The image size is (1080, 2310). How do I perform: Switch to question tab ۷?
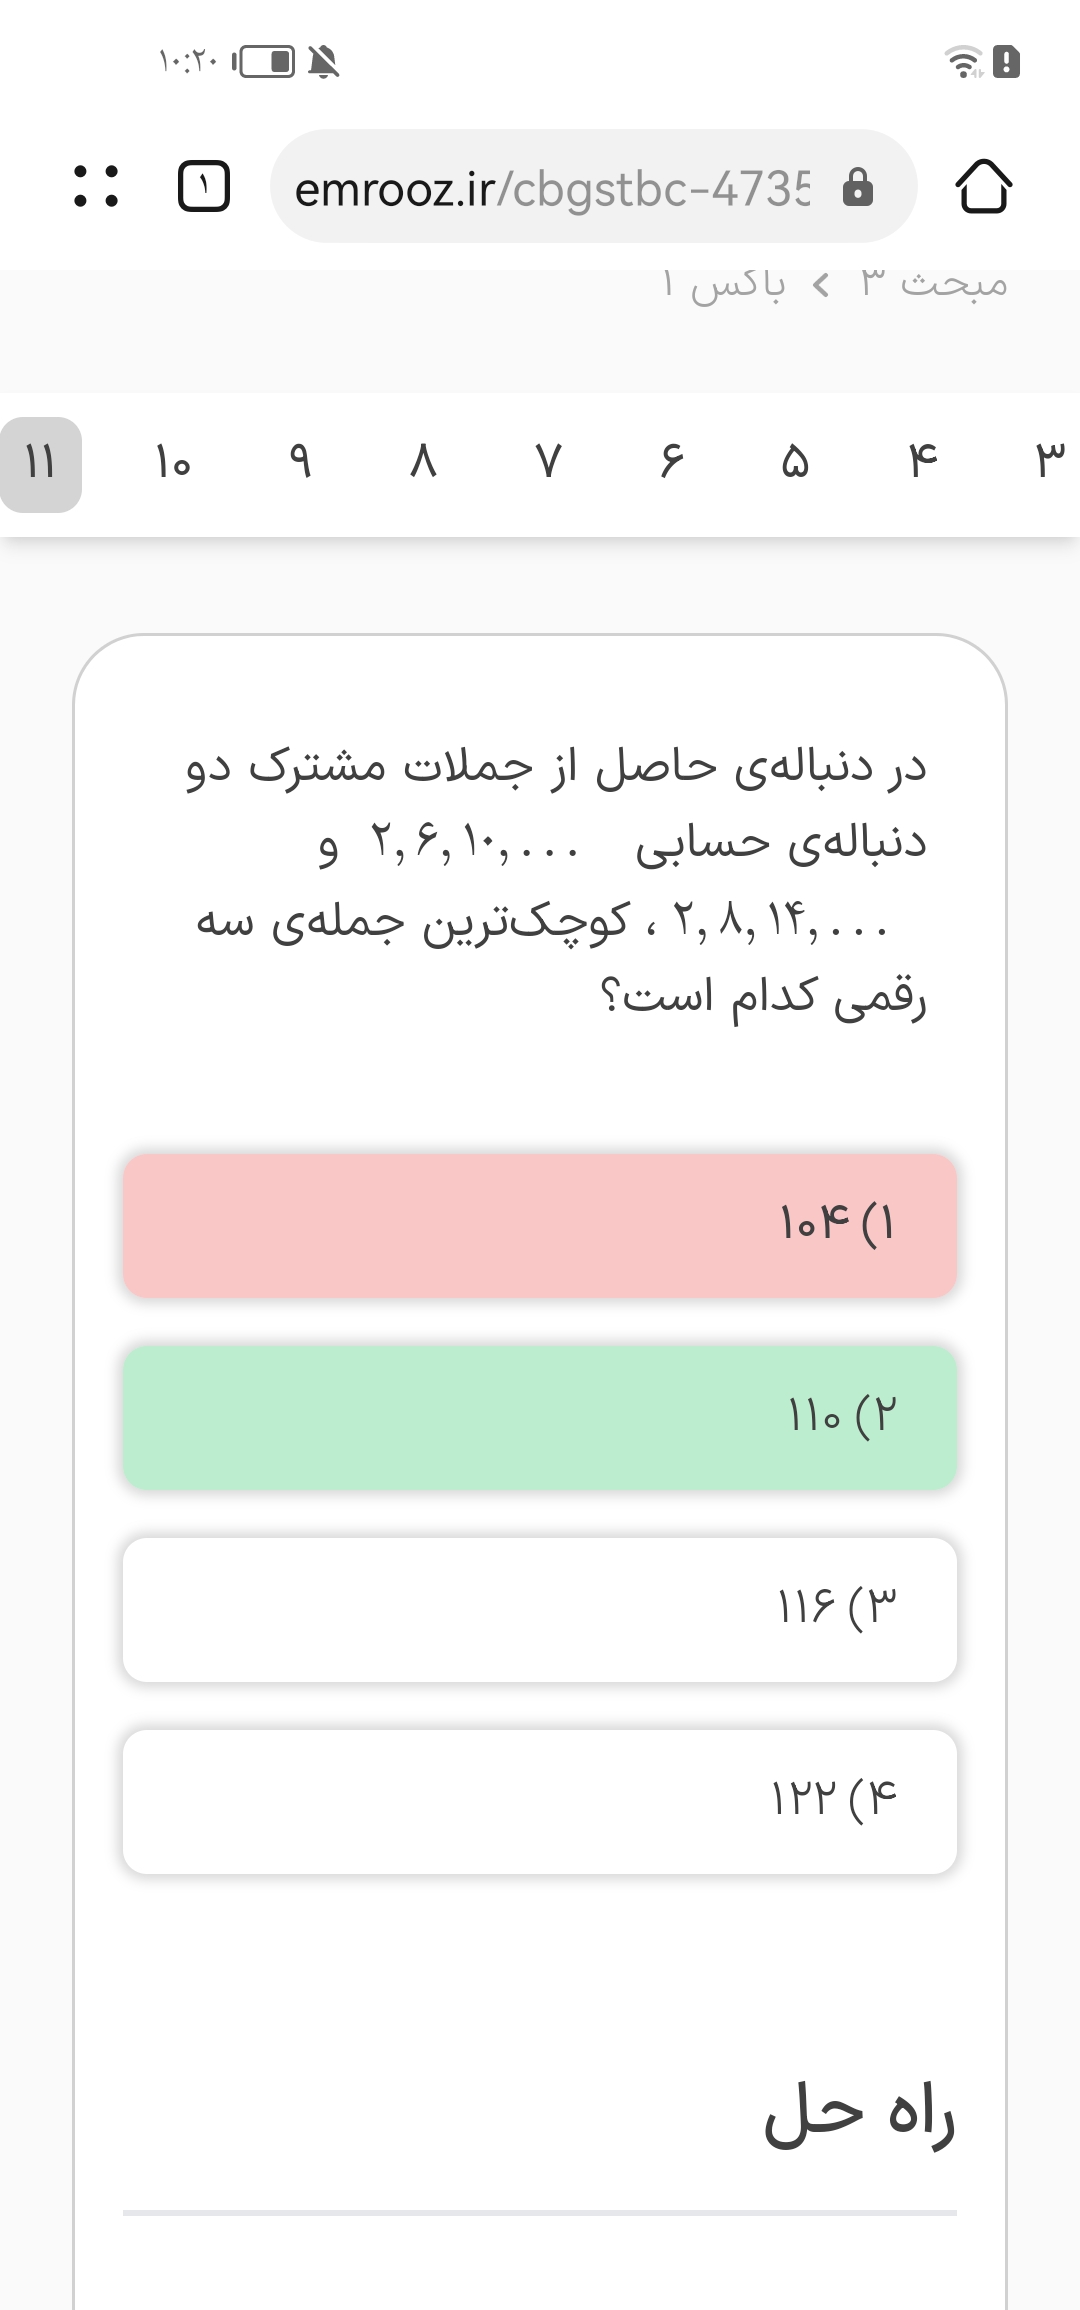pos(548,463)
